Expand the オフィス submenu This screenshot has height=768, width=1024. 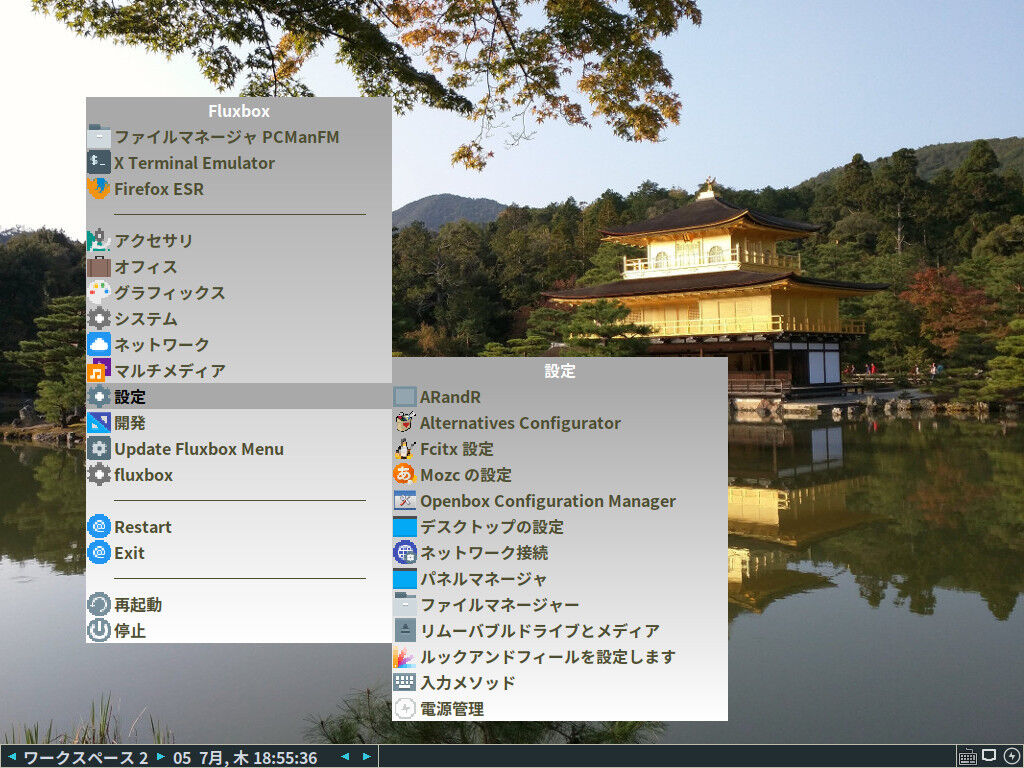[239, 266]
